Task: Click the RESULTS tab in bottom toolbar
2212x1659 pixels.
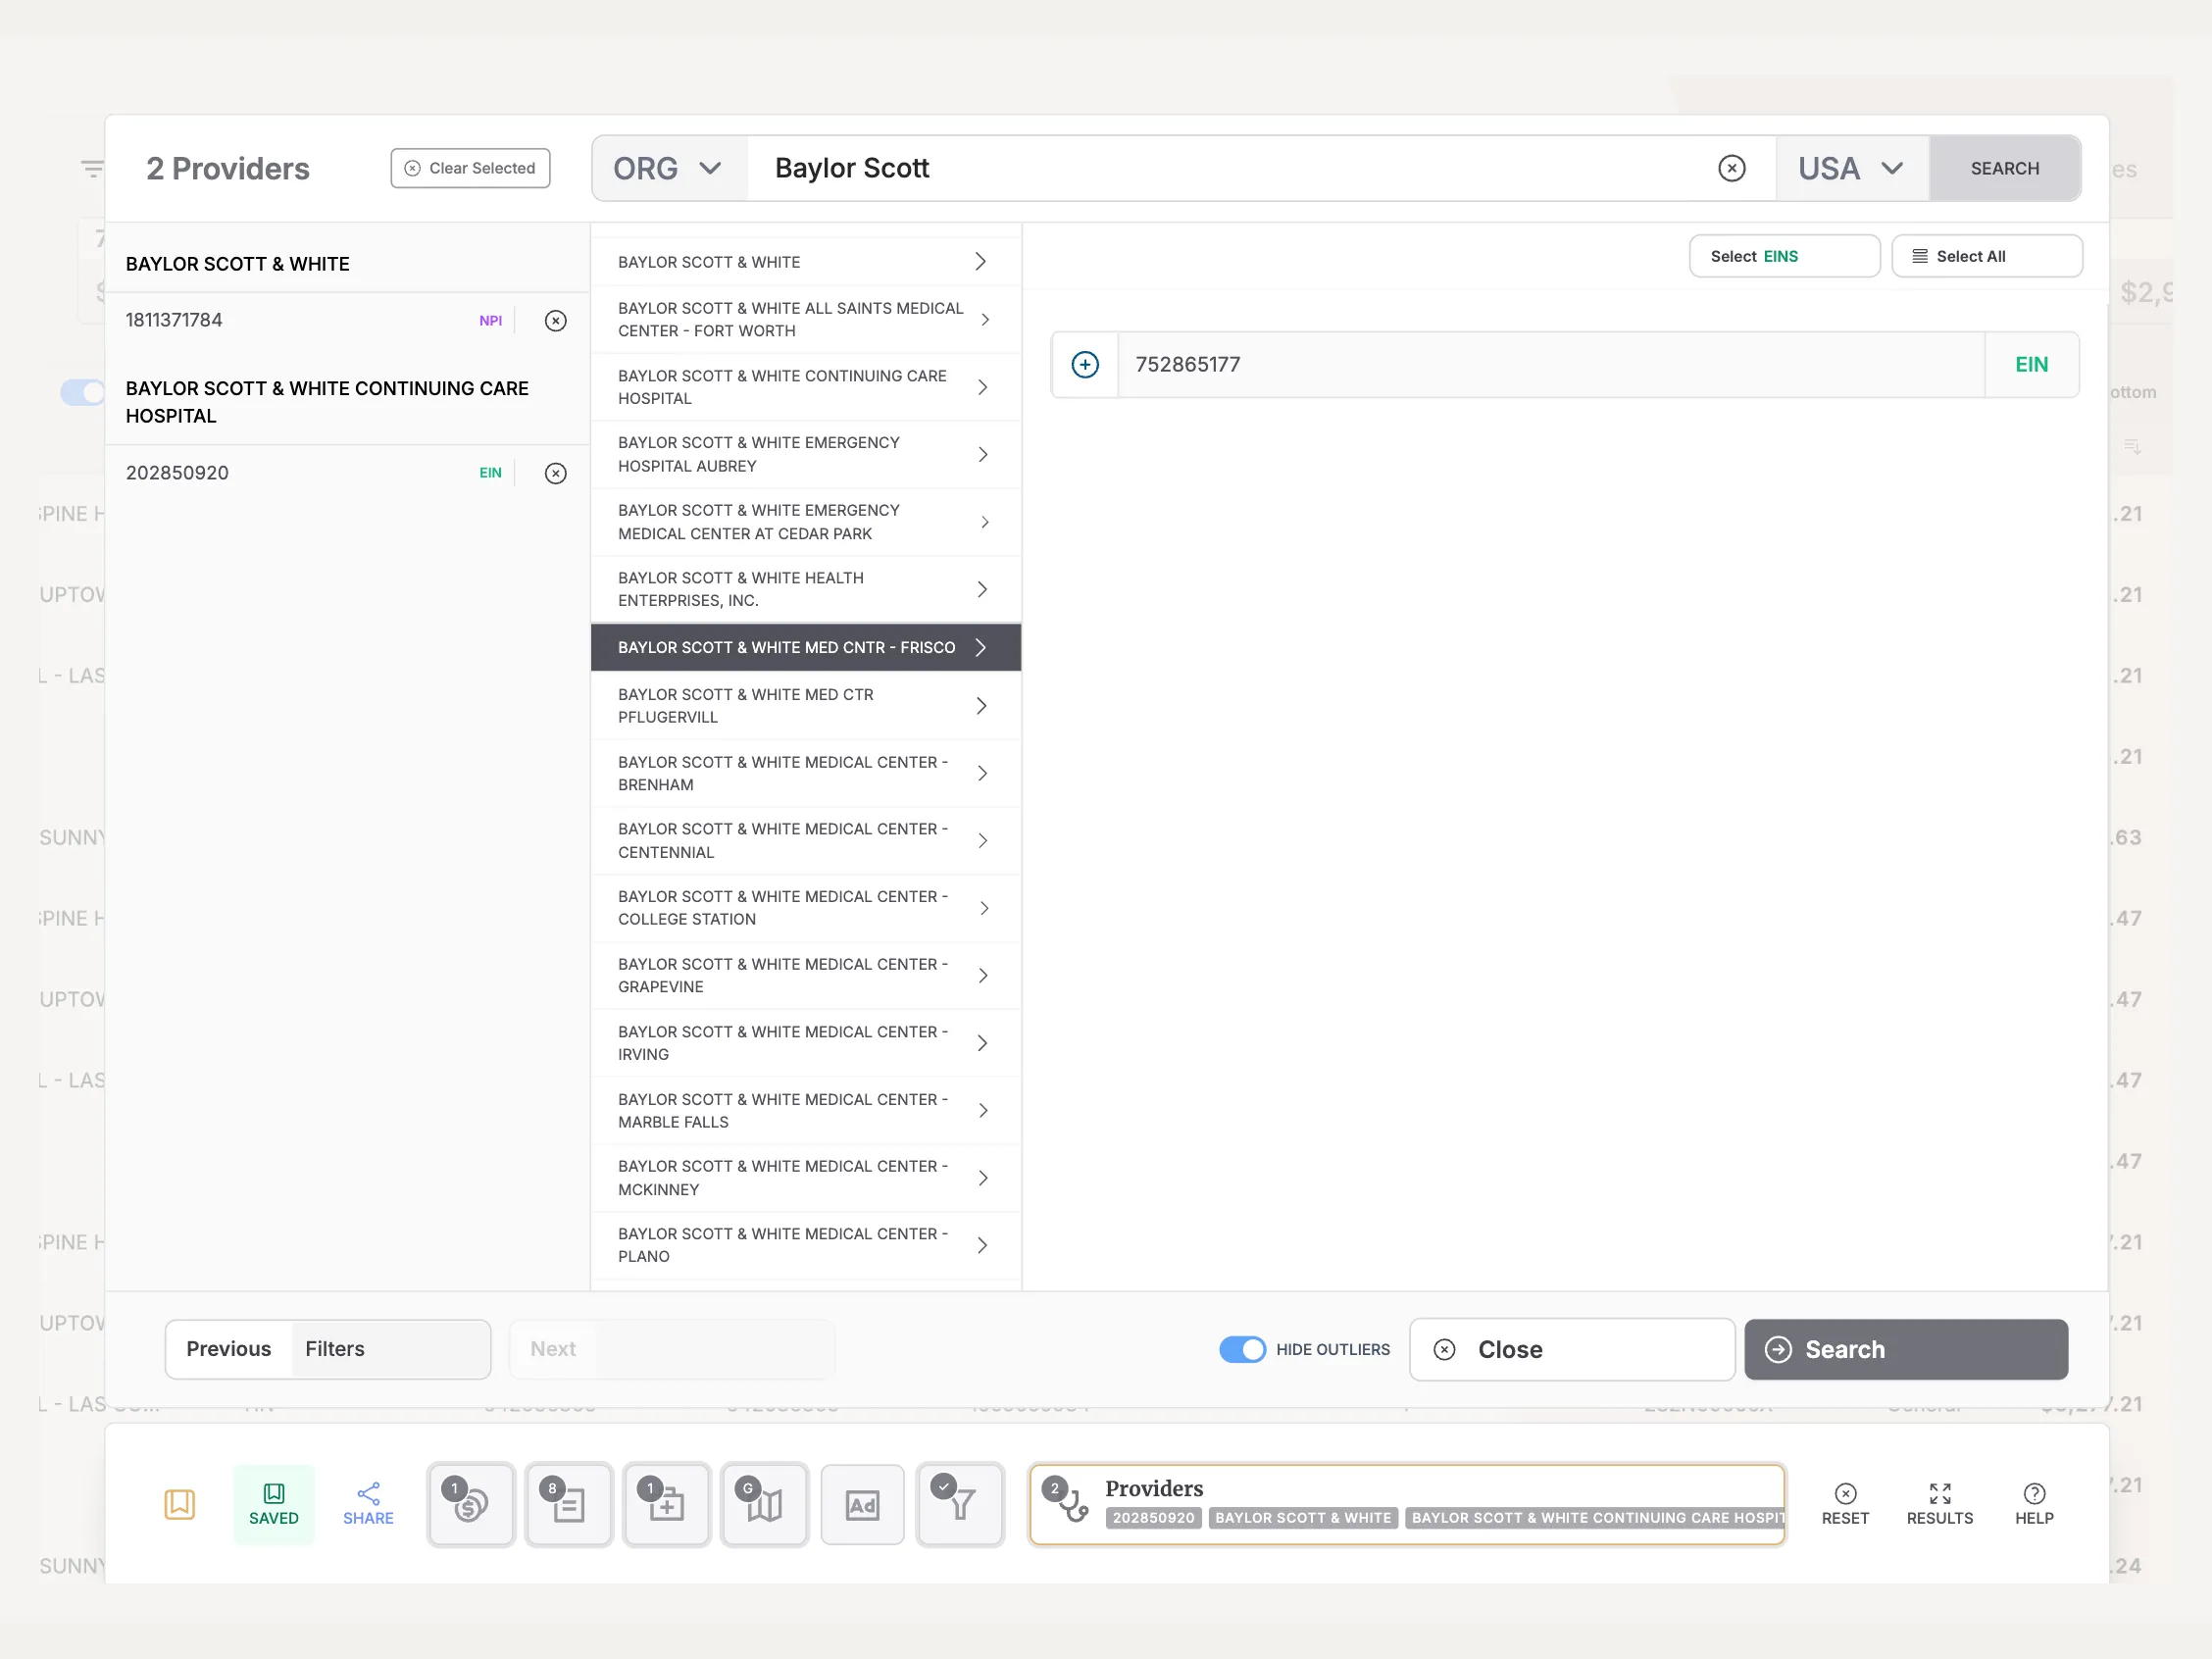Action: pos(1940,1502)
